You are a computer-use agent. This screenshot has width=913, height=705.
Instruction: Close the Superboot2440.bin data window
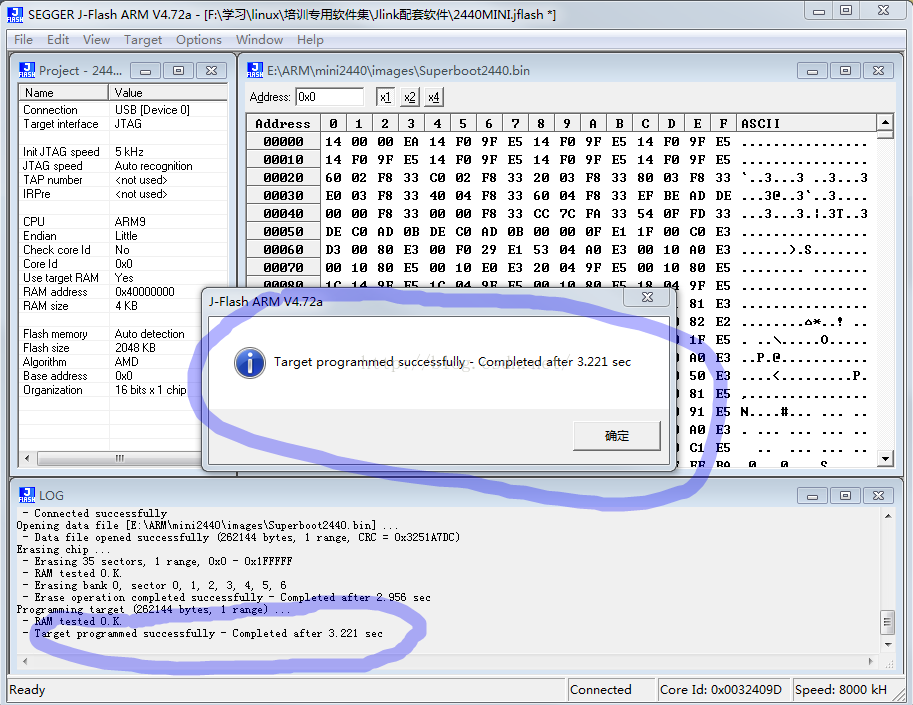879,71
